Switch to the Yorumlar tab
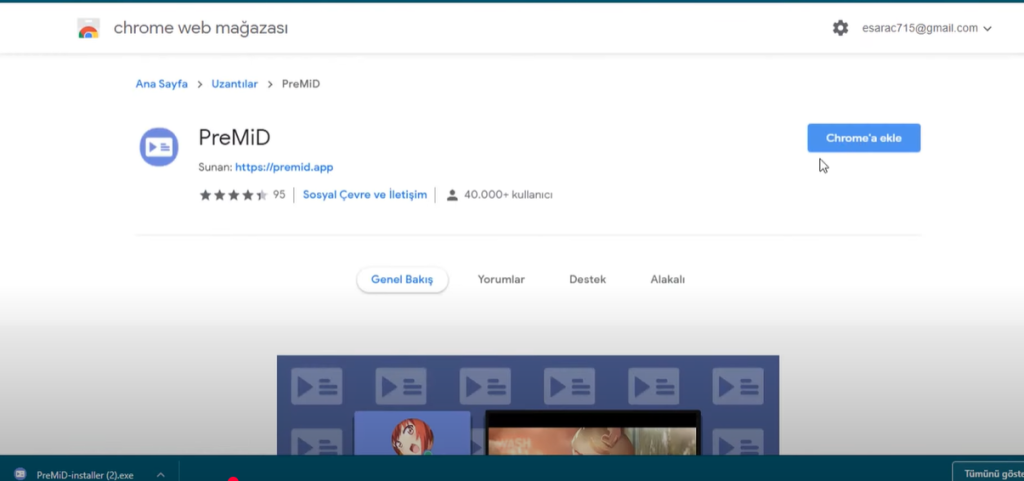 (x=501, y=279)
